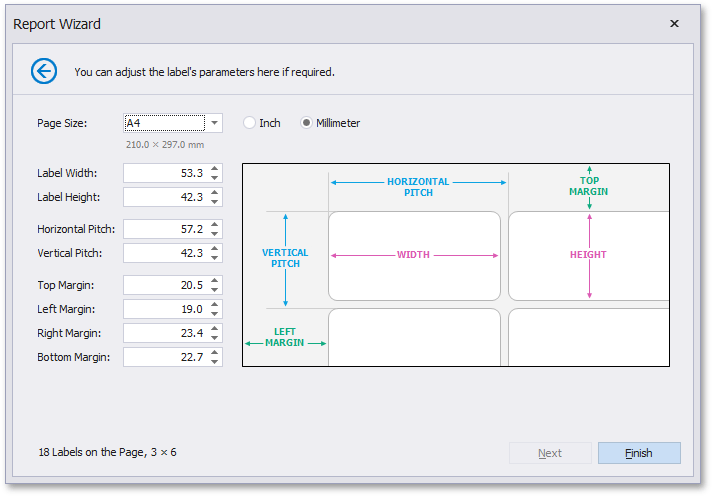The image size is (712, 496).
Task: Close the Report Wizard dialog
Action: click(x=674, y=23)
